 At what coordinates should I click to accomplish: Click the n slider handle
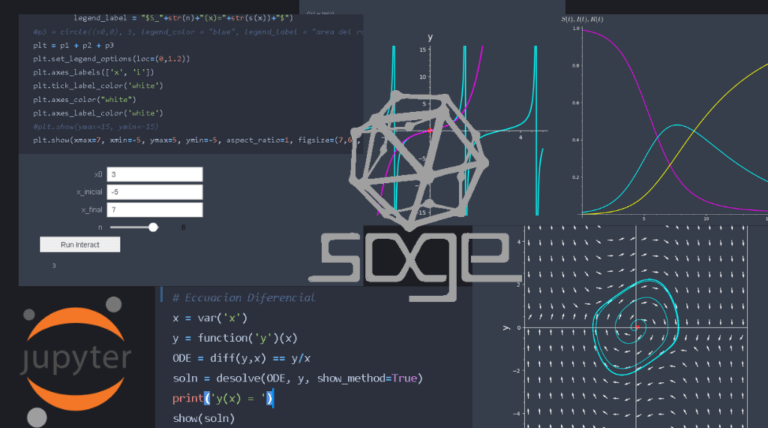tap(153, 227)
